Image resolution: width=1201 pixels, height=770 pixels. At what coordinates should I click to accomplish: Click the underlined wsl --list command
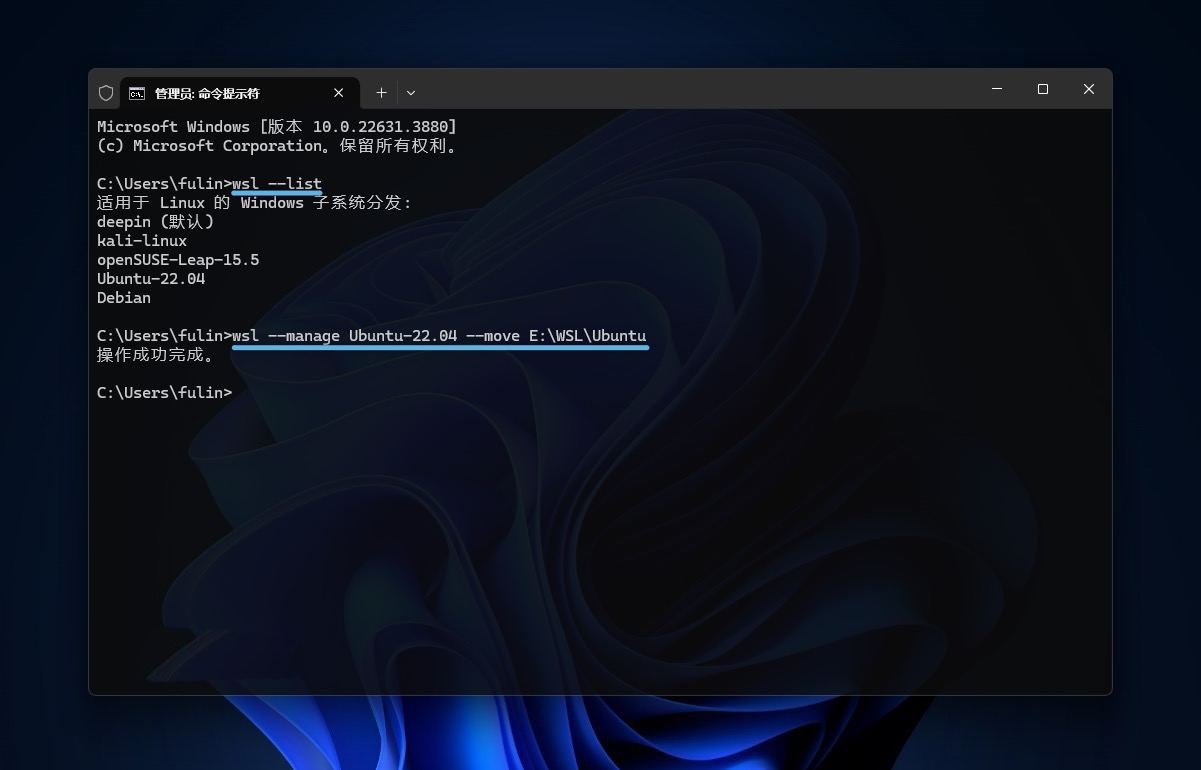coord(277,184)
